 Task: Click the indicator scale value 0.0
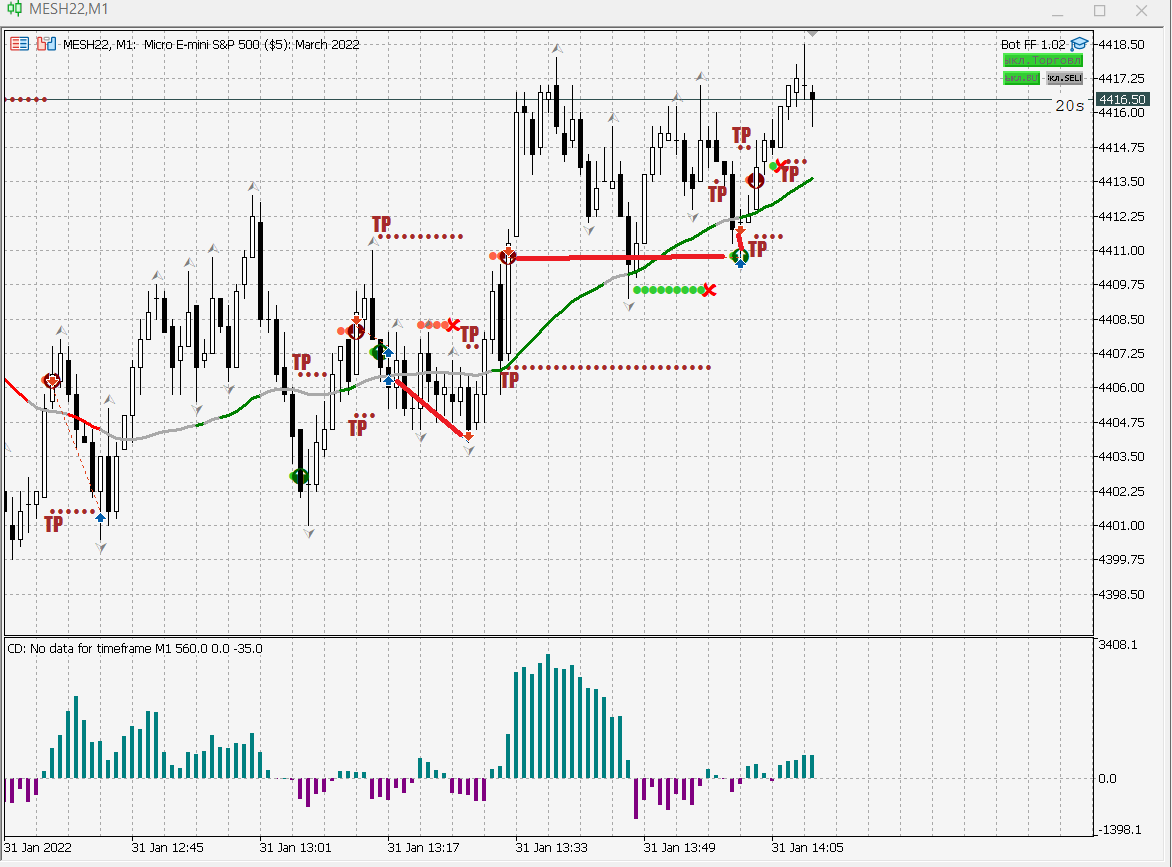coord(1108,779)
